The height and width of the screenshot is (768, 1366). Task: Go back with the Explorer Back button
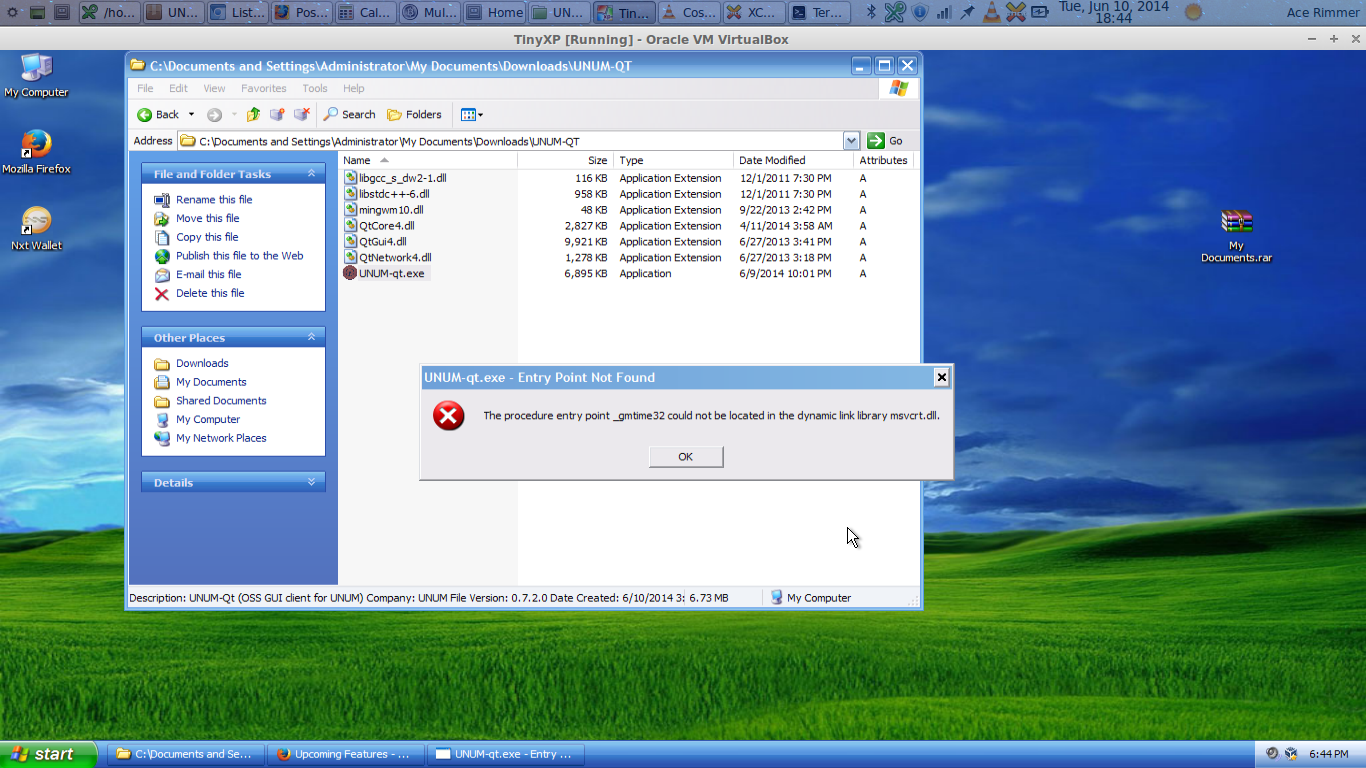click(x=158, y=114)
